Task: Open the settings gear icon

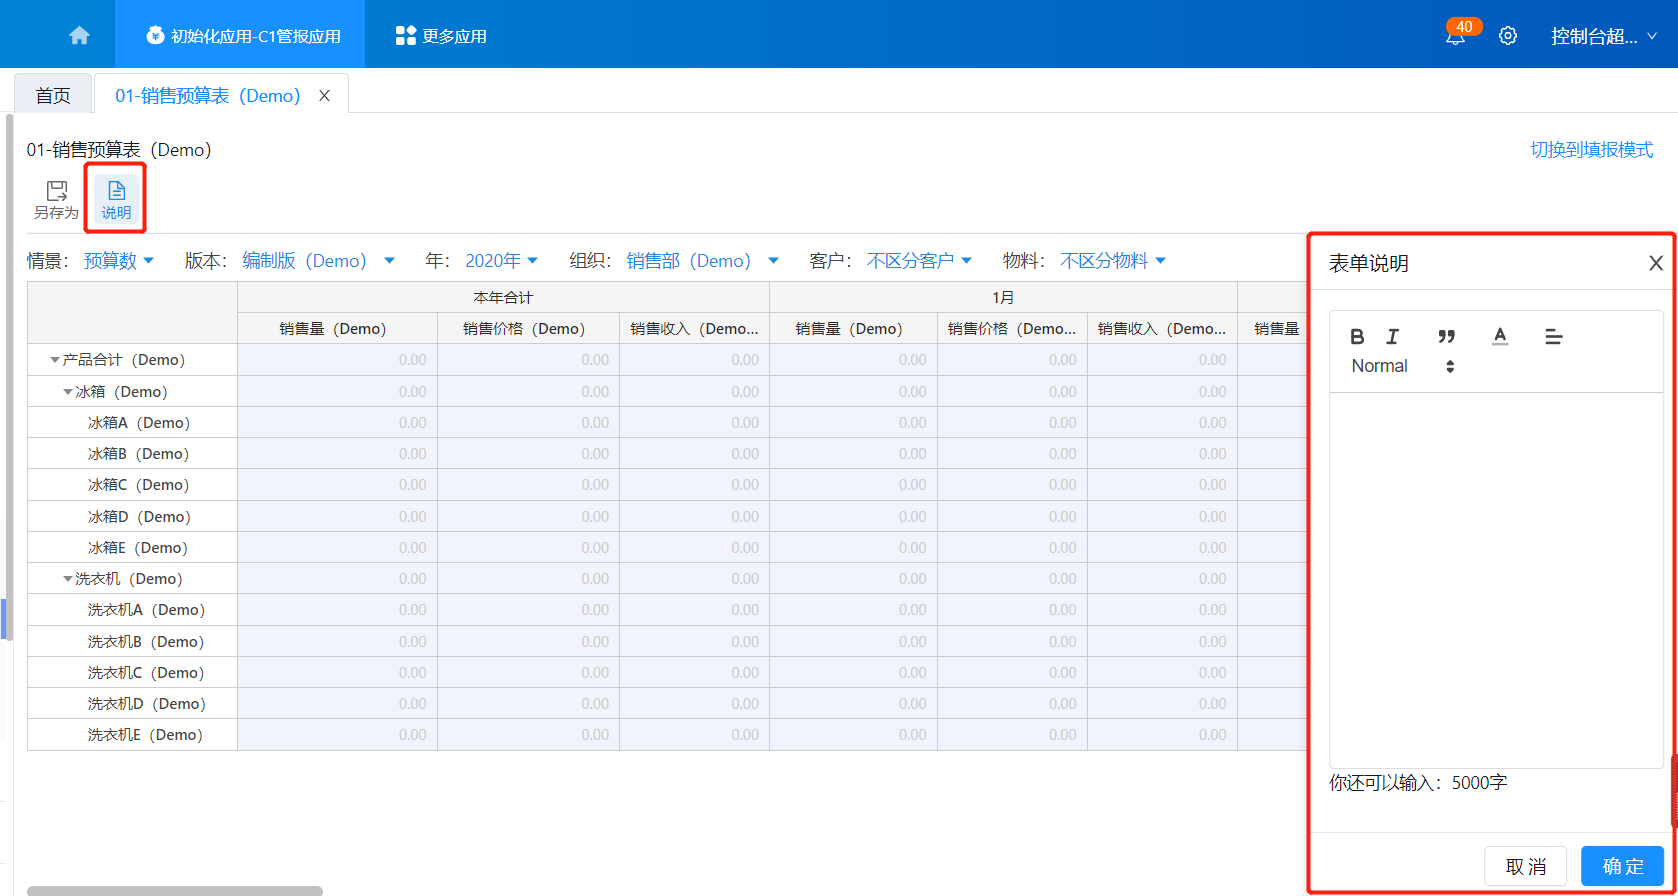Action: pyautogui.click(x=1508, y=36)
